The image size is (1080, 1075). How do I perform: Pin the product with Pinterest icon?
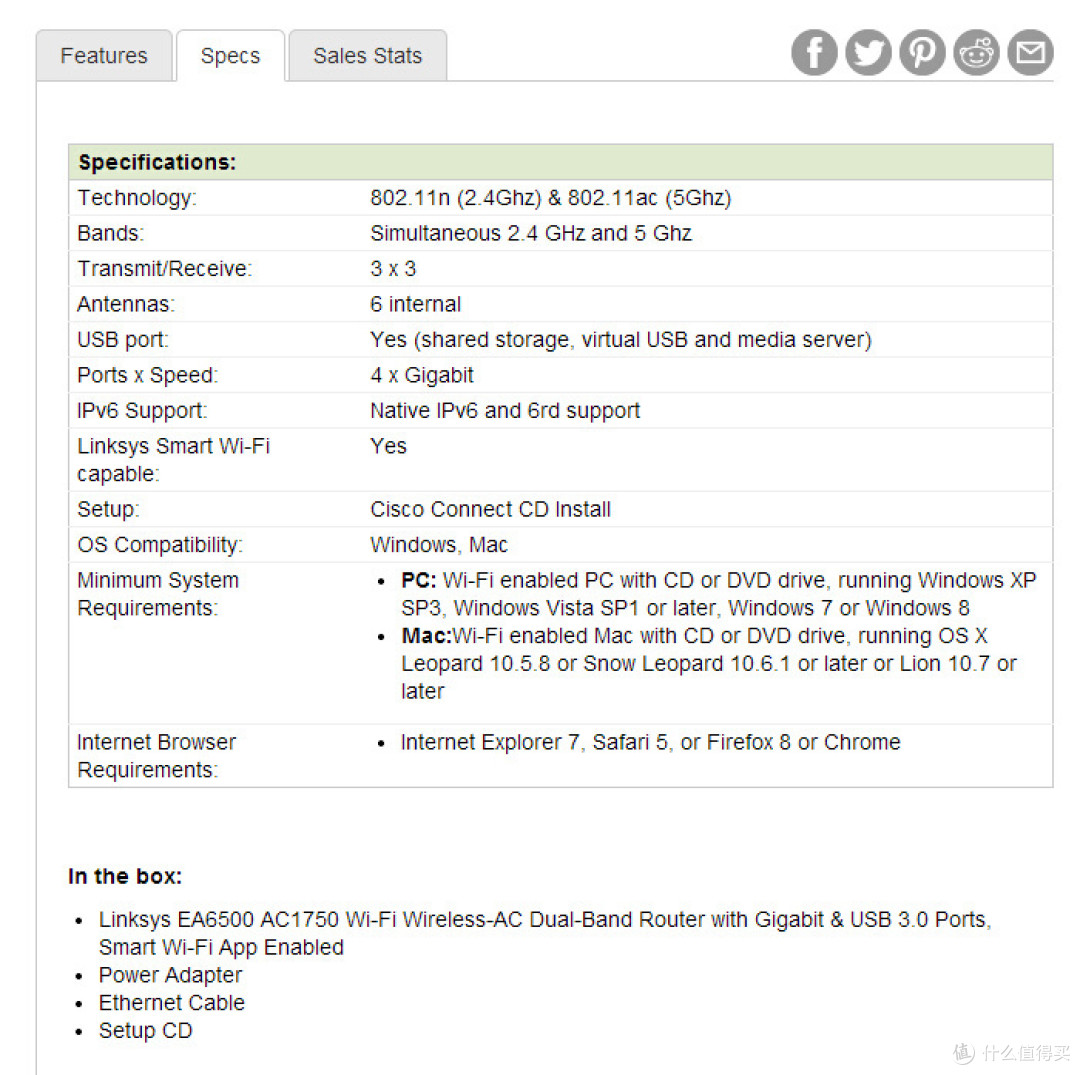tap(922, 52)
